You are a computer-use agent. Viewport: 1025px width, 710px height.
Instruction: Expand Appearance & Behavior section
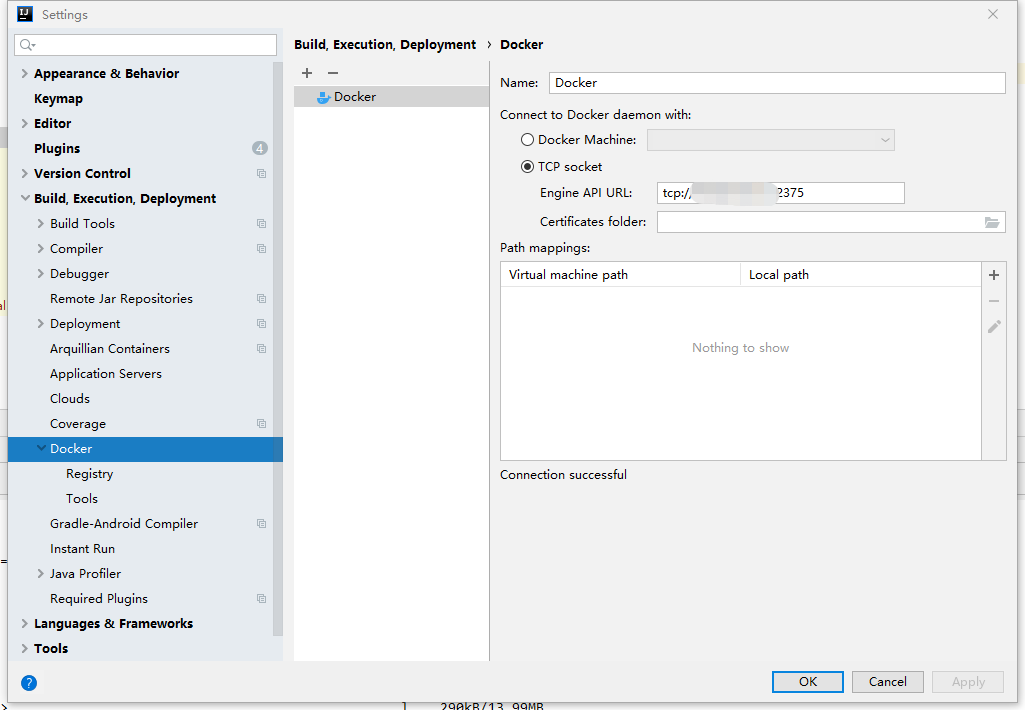(x=24, y=73)
